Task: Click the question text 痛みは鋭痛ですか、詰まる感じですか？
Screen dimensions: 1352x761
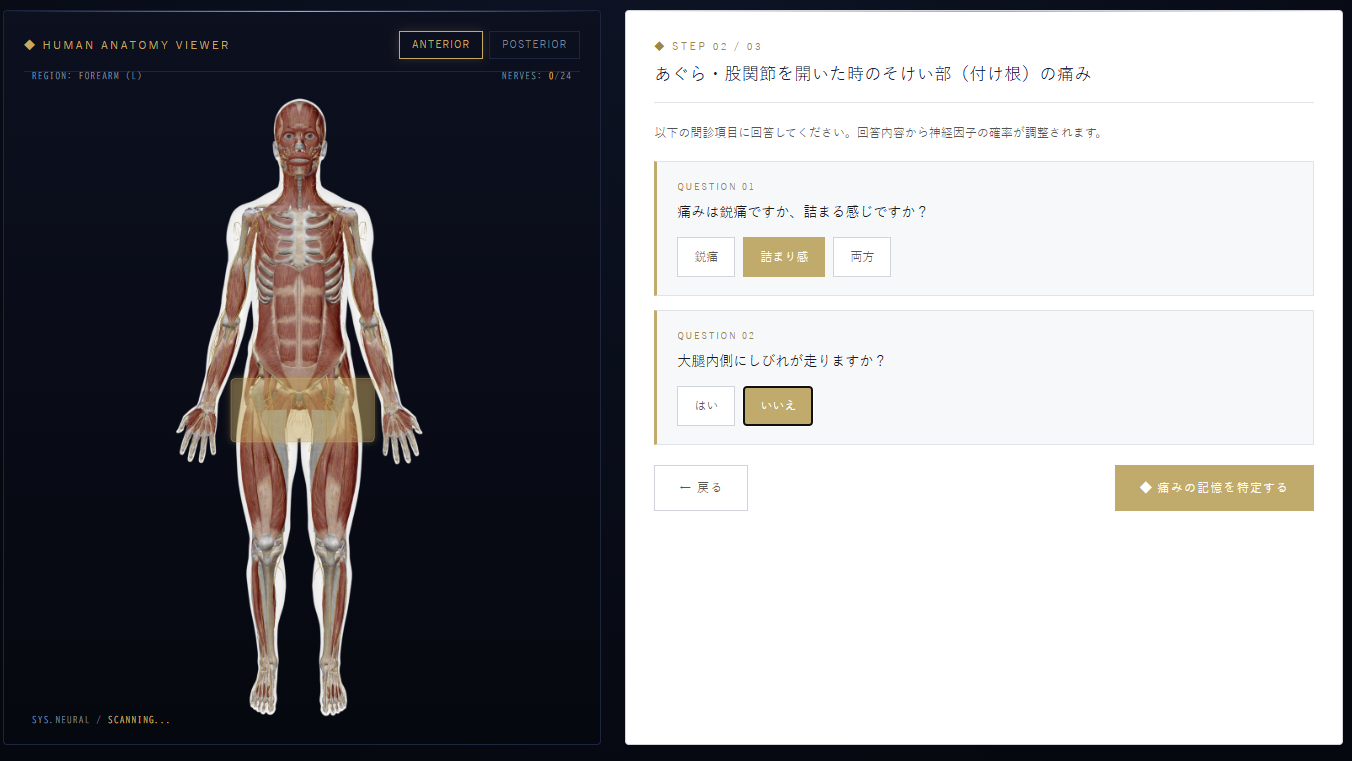Action: pos(803,212)
